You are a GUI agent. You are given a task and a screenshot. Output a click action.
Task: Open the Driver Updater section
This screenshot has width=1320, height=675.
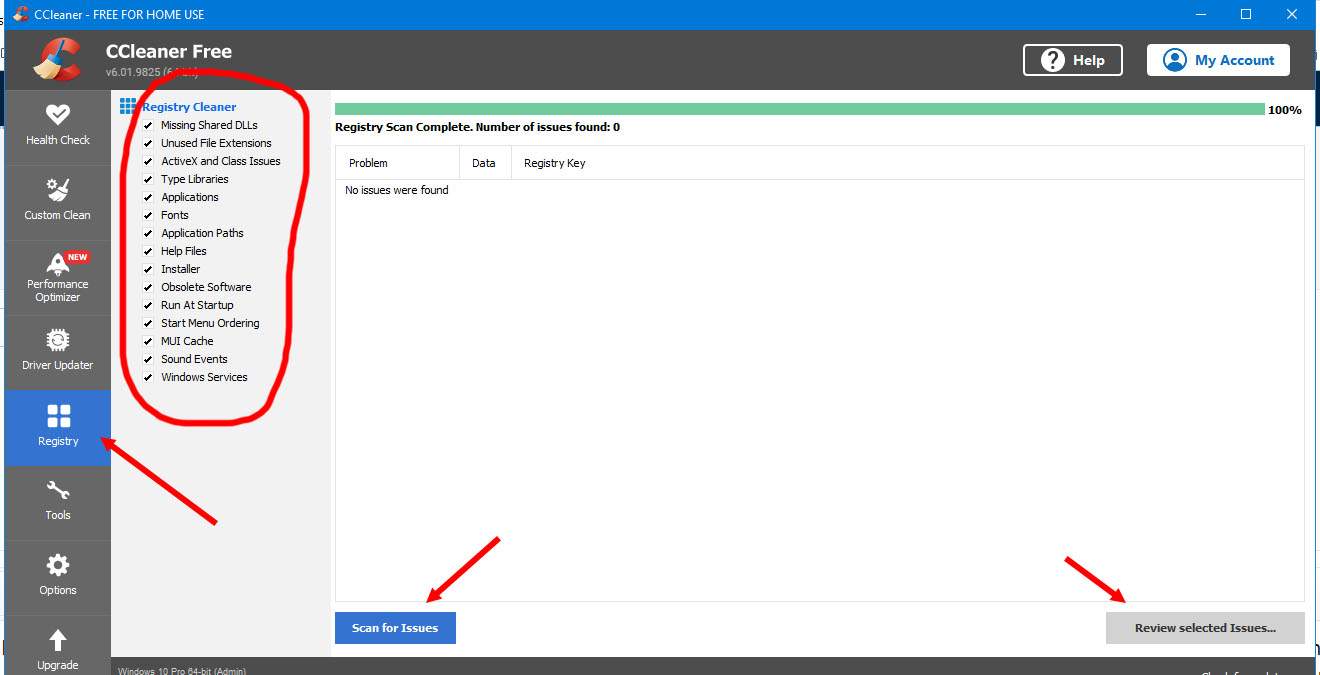57,352
